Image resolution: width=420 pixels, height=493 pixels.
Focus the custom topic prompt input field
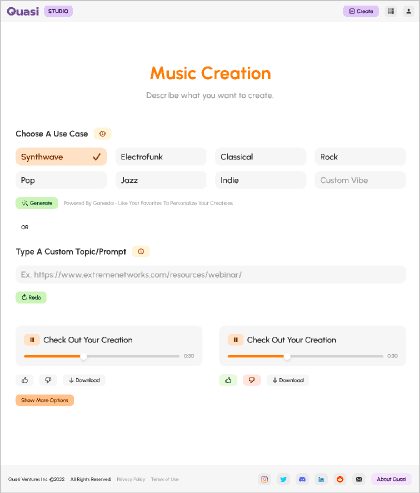tap(211, 275)
